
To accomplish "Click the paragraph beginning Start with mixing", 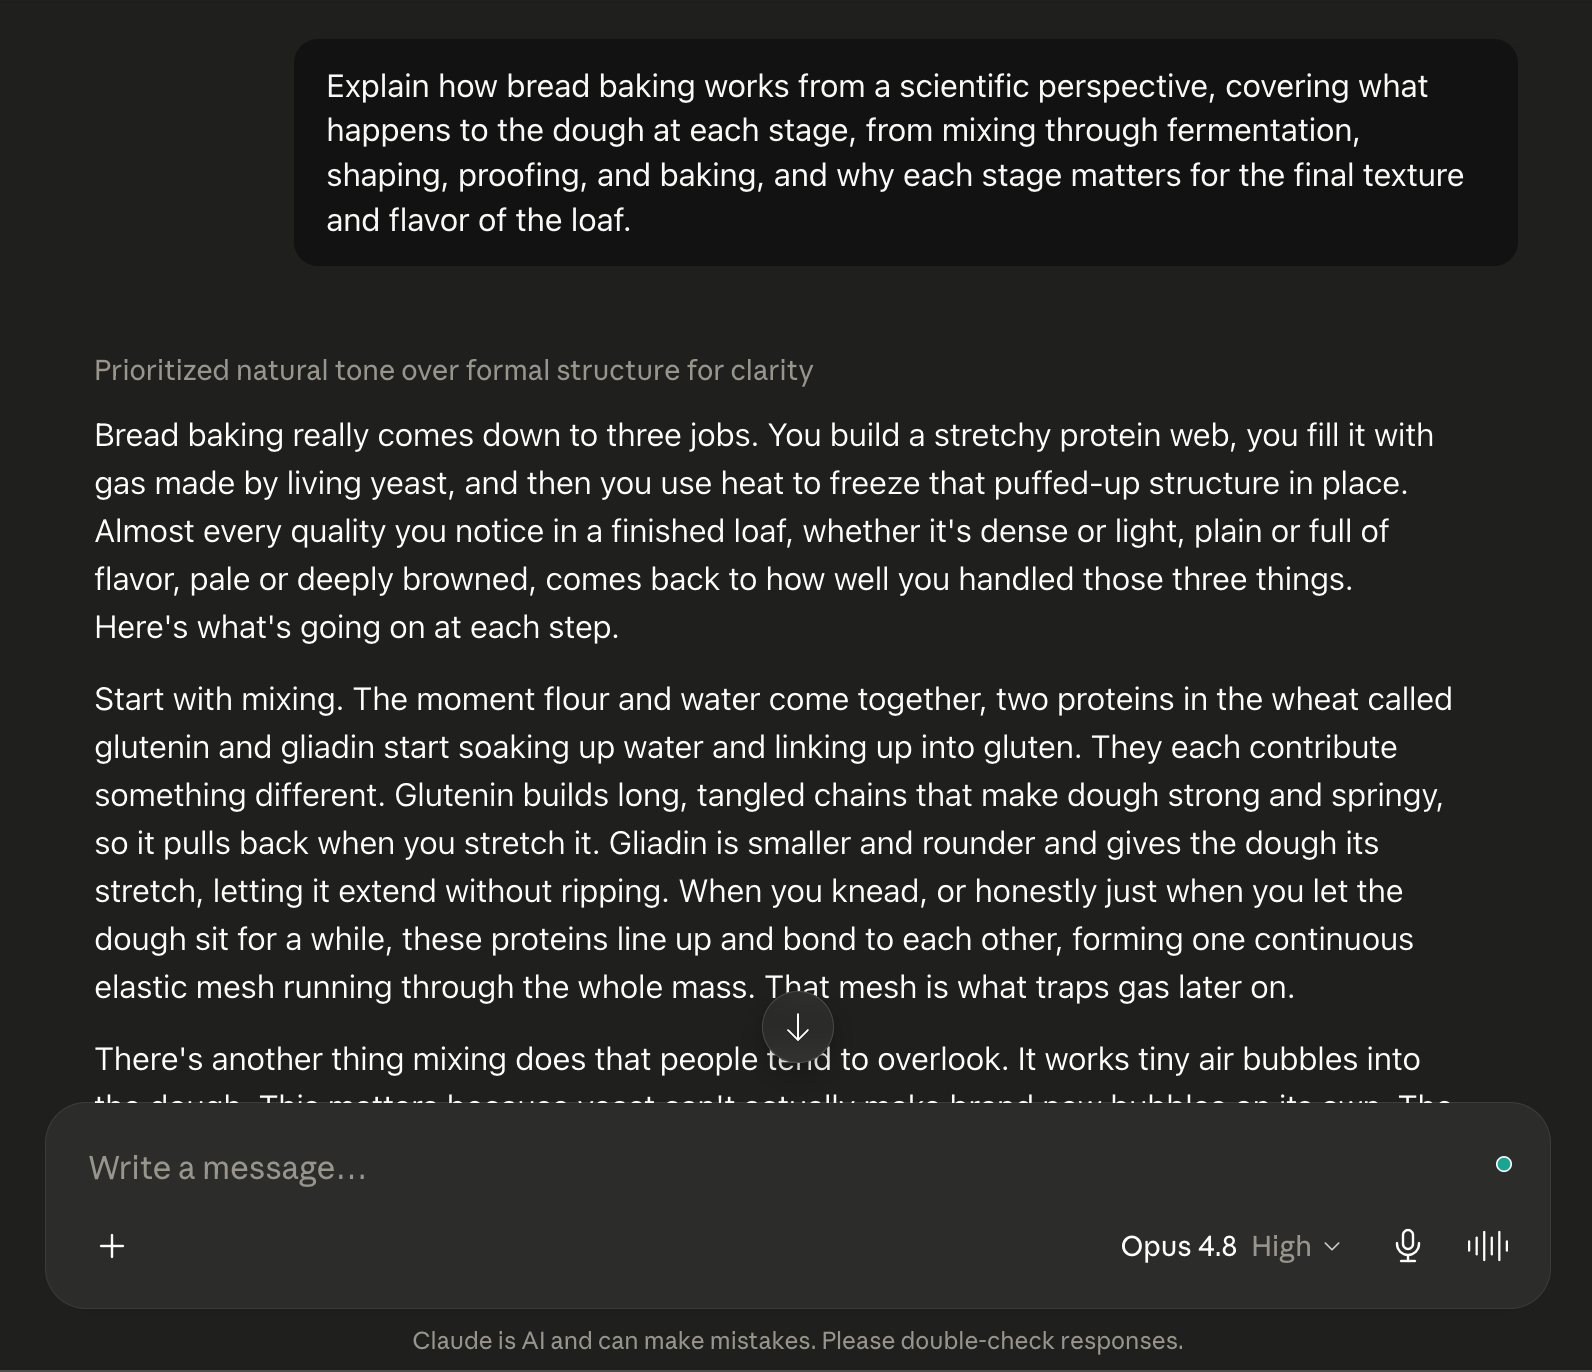I will 772,843.
